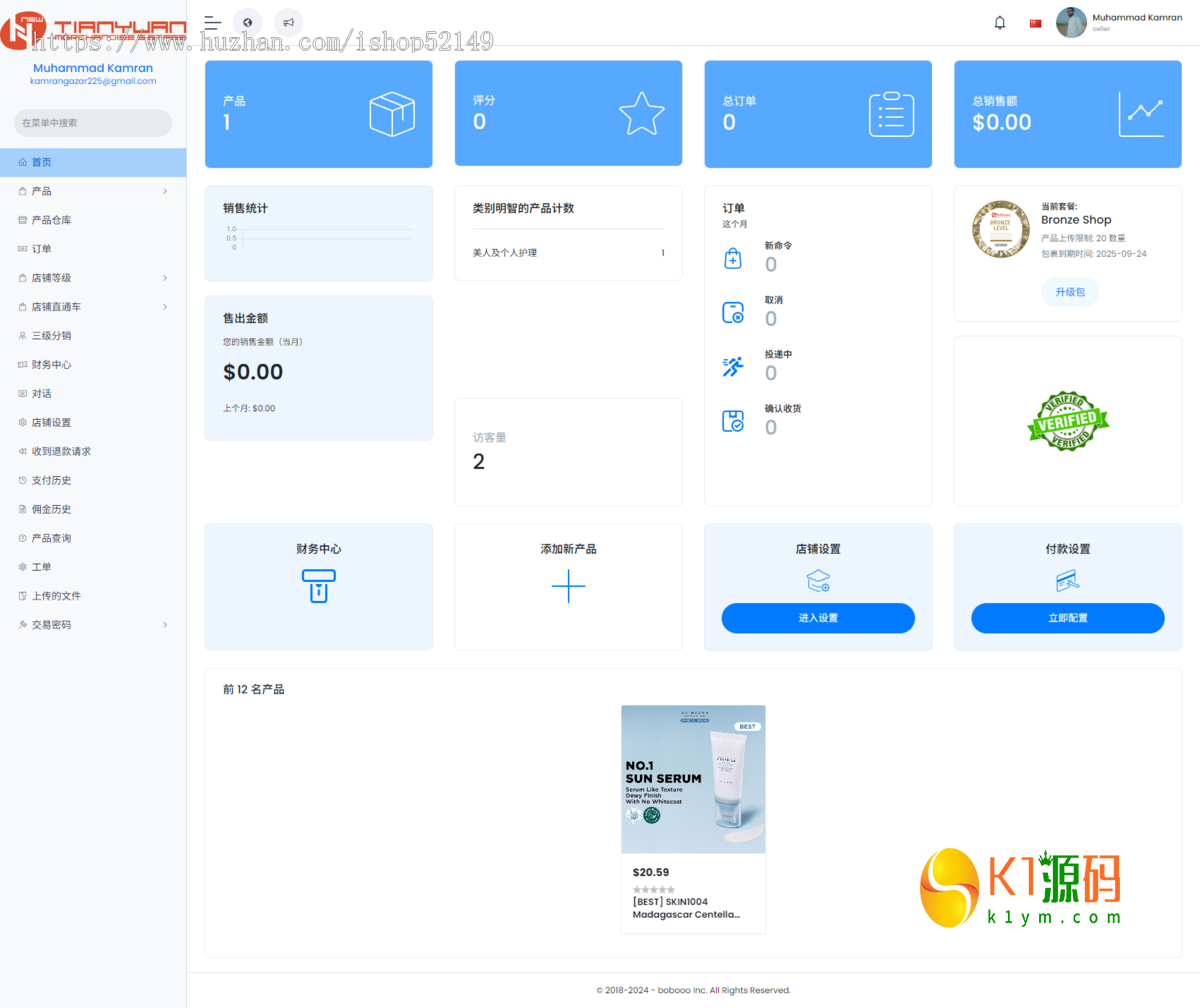Click the 店铺设置 graduation cap icon
The image size is (1200, 1008).
818,581
